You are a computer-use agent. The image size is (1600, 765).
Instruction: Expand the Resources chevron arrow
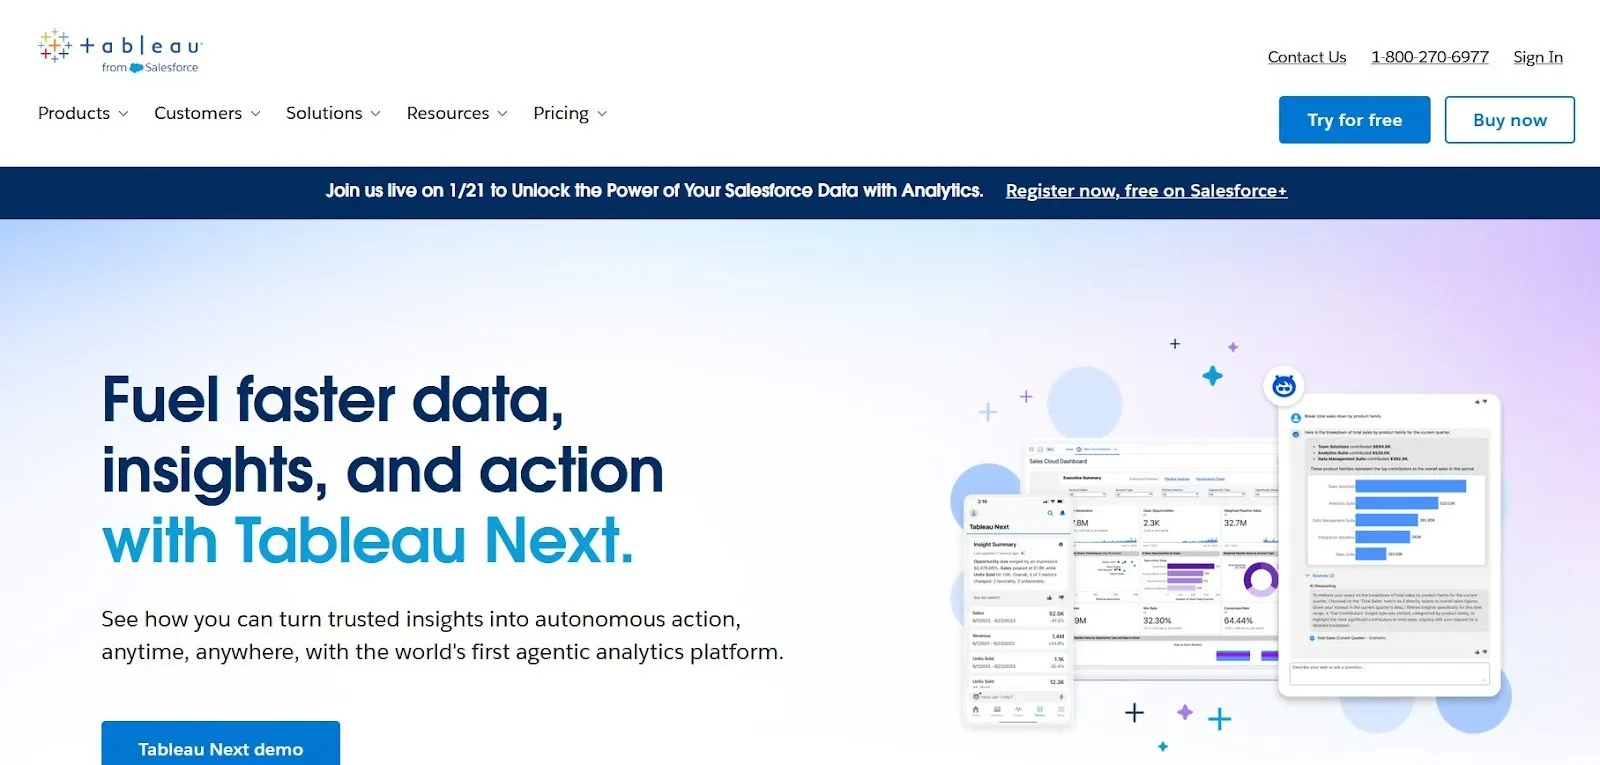tap(502, 114)
